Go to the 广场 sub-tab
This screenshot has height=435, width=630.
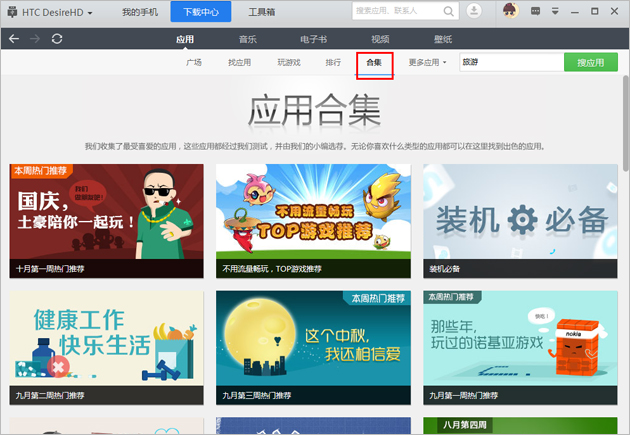coord(194,62)
